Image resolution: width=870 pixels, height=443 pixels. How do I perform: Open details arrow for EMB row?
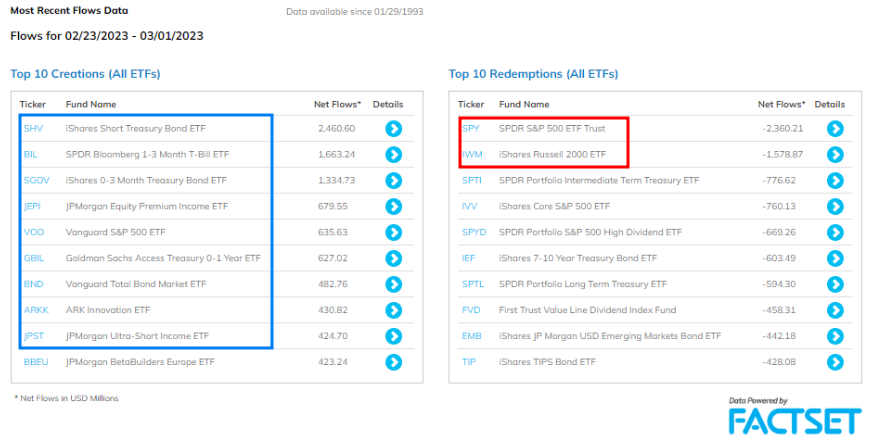835,336
